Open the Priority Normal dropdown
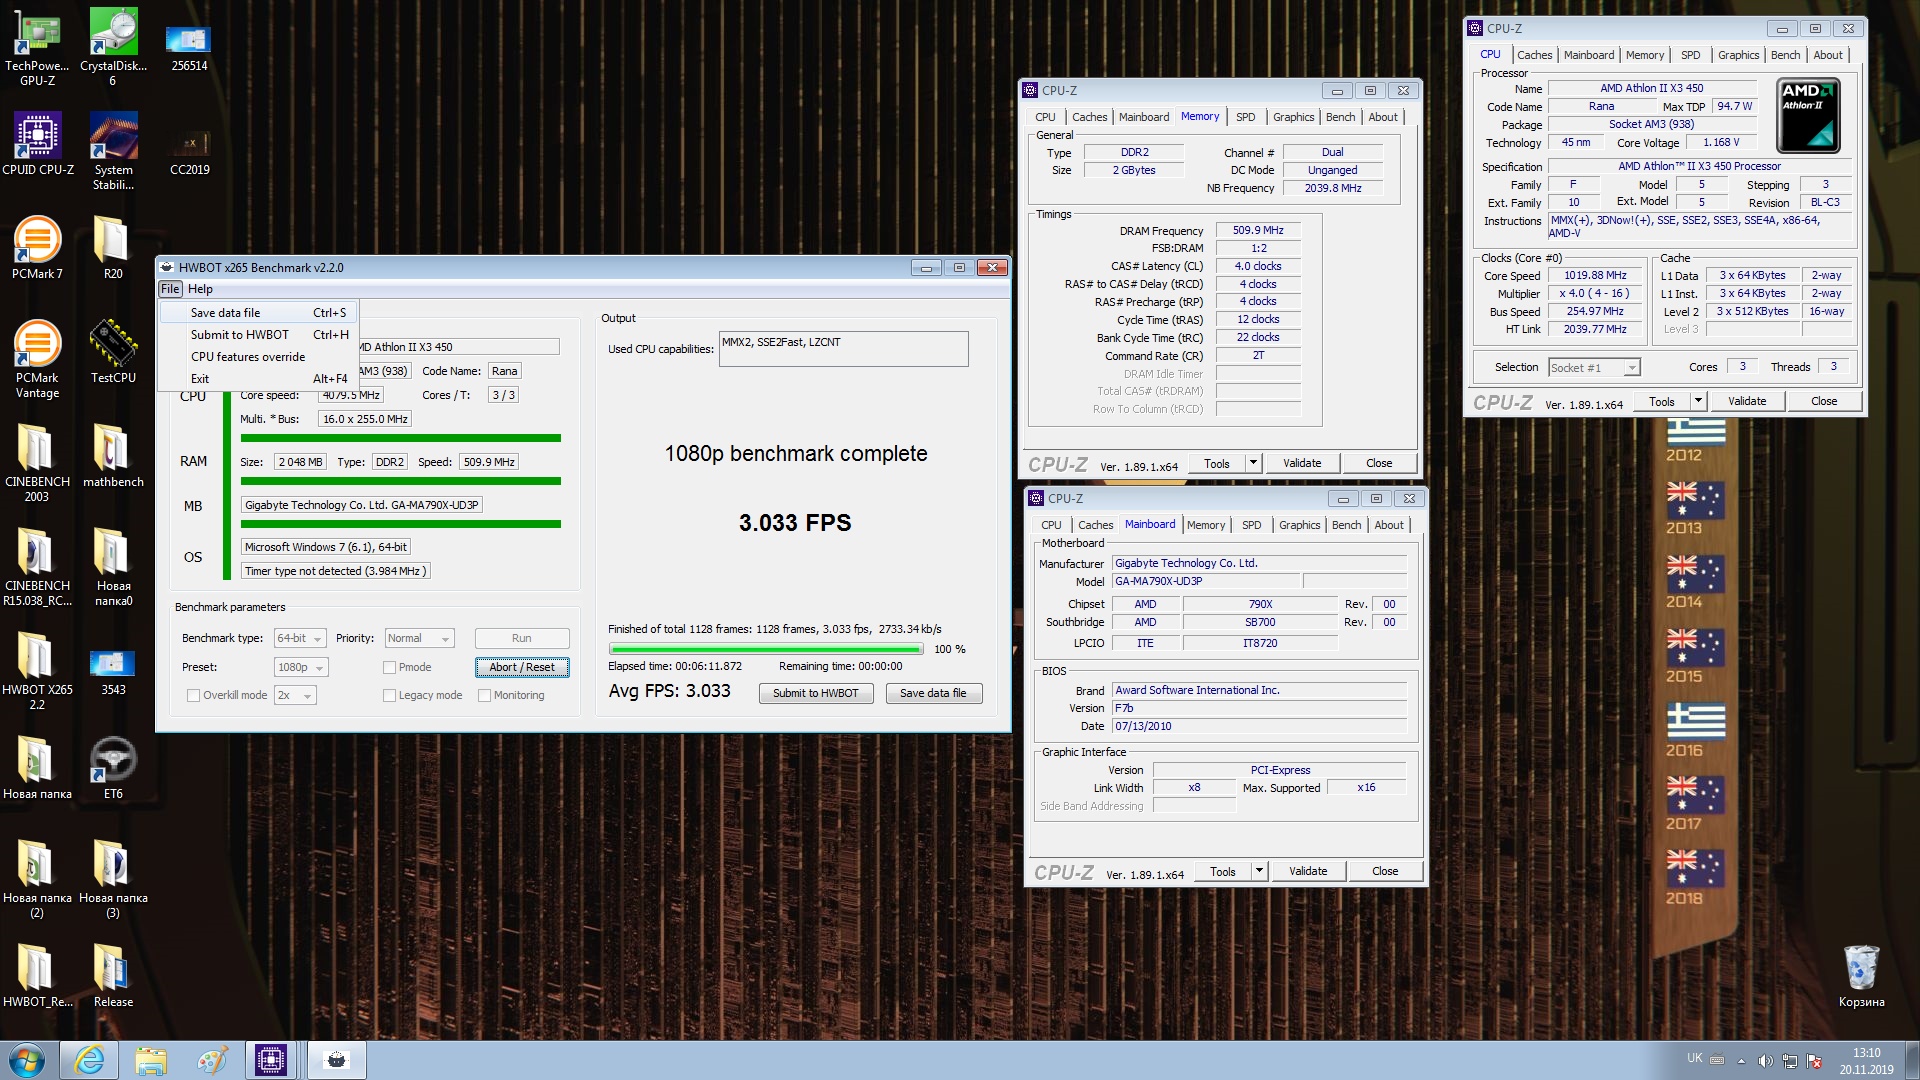Image resolution: width=1920 pixels, height=1080 pixels. tap(420, 638)
